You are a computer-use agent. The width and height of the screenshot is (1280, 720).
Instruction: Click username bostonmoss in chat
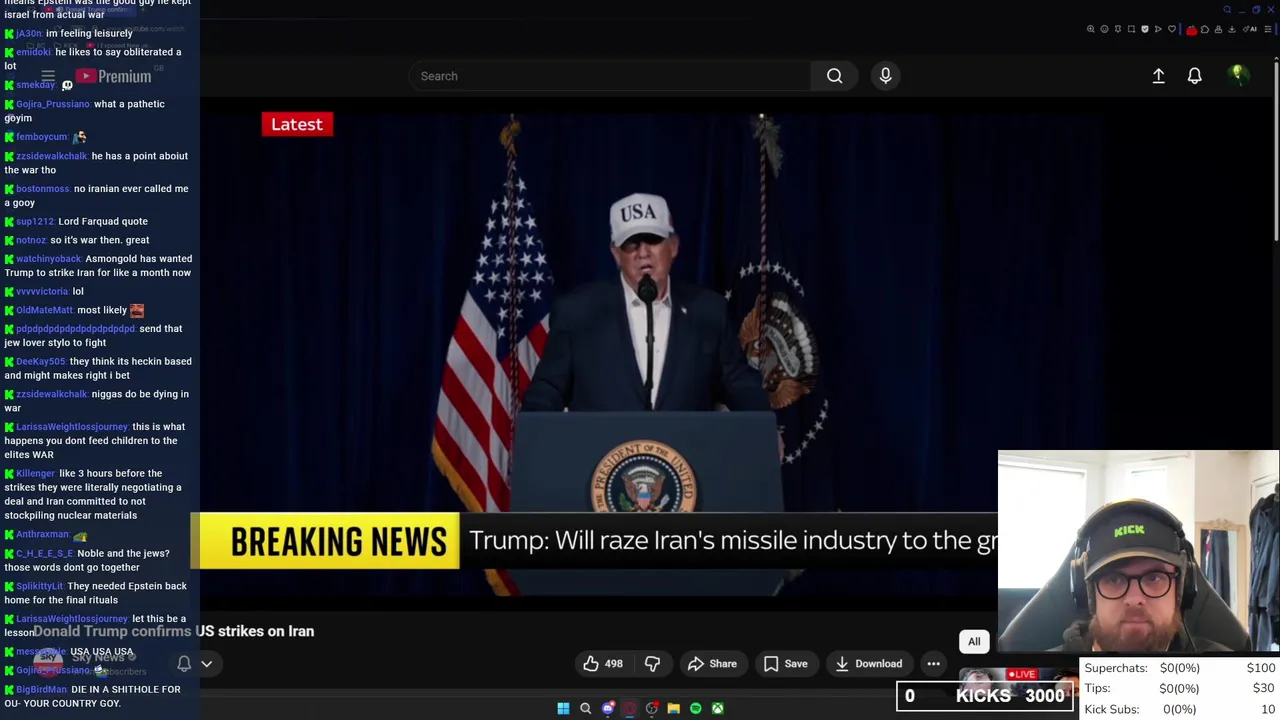[43, 189]
